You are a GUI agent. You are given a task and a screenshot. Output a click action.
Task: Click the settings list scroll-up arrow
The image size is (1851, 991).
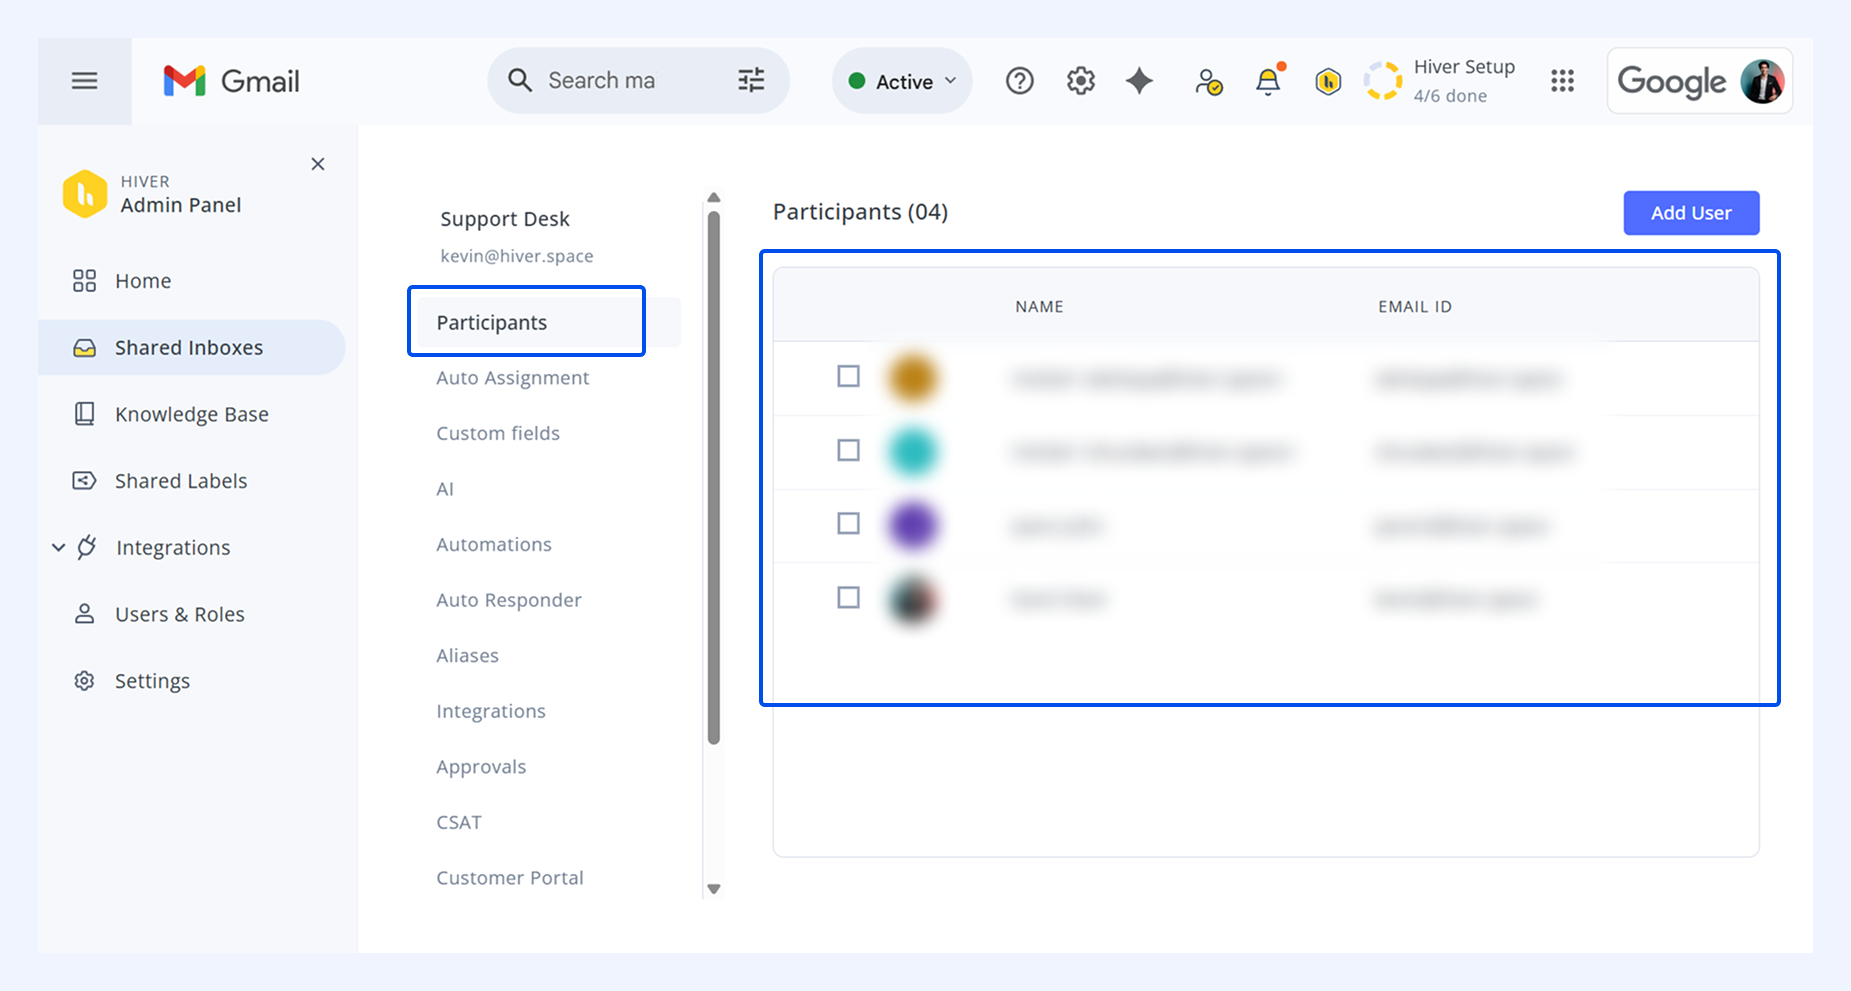(714, 197)
